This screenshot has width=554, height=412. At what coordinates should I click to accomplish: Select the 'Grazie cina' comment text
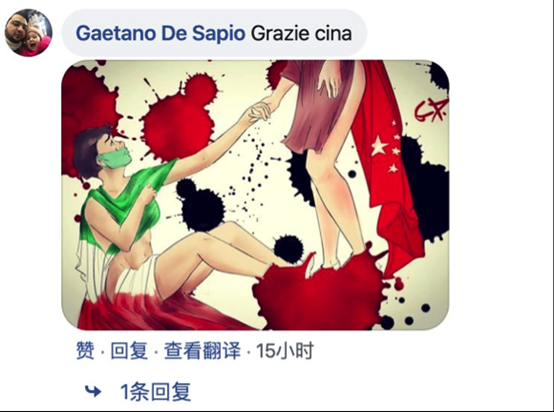point(301,33)
